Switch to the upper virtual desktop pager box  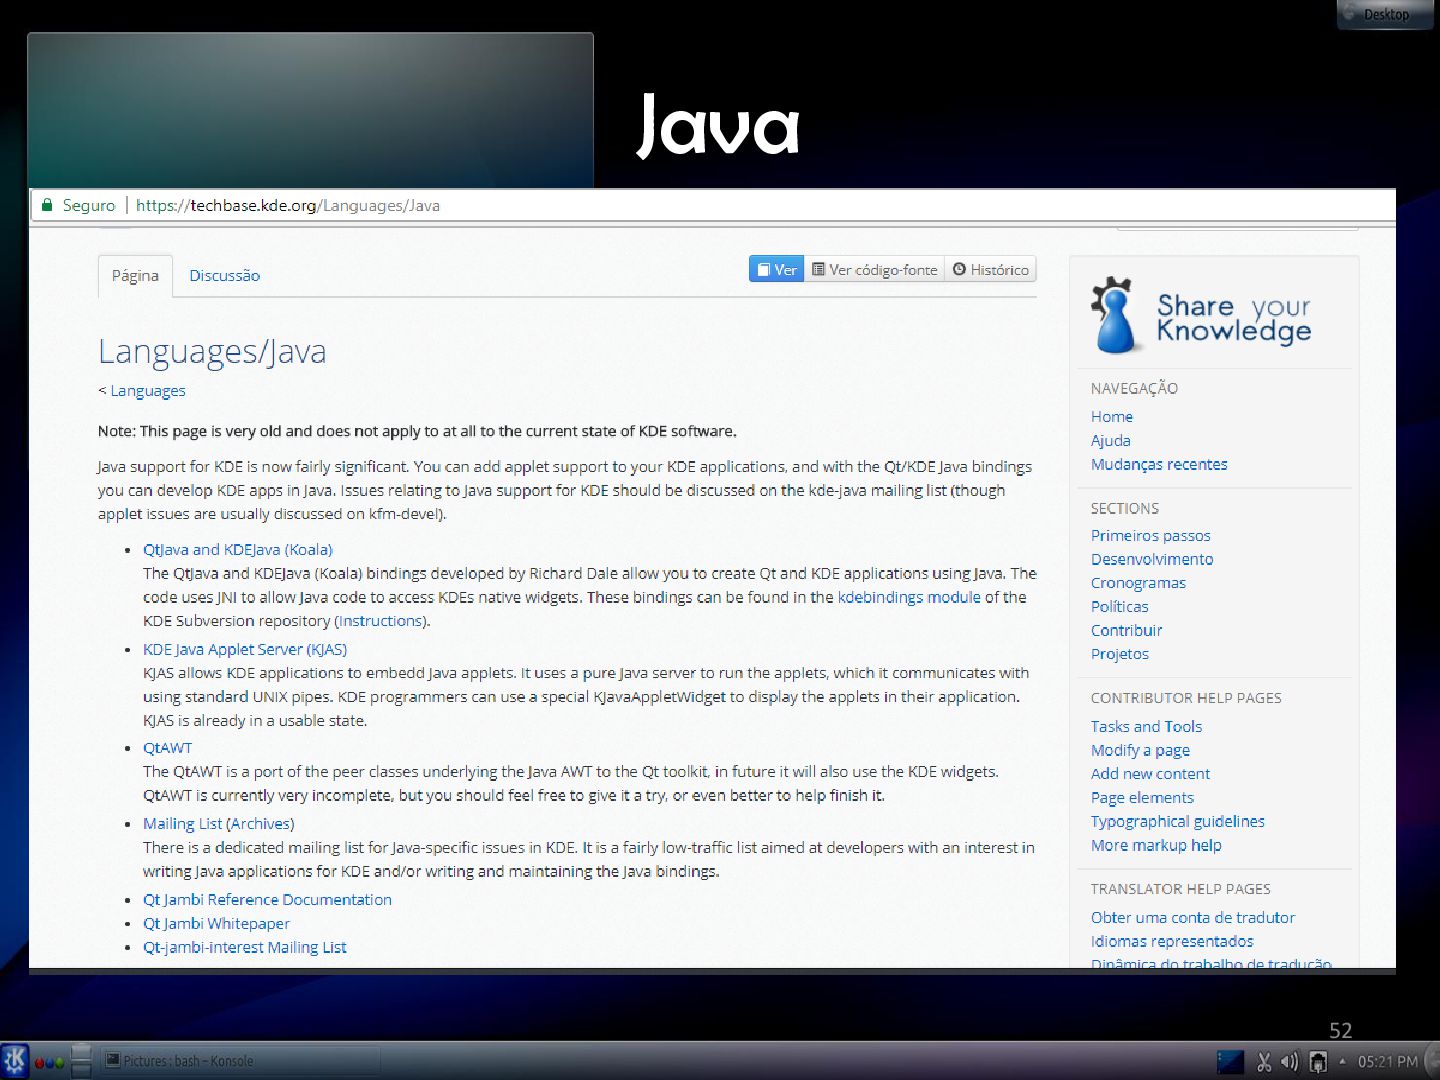point(82,1052)
